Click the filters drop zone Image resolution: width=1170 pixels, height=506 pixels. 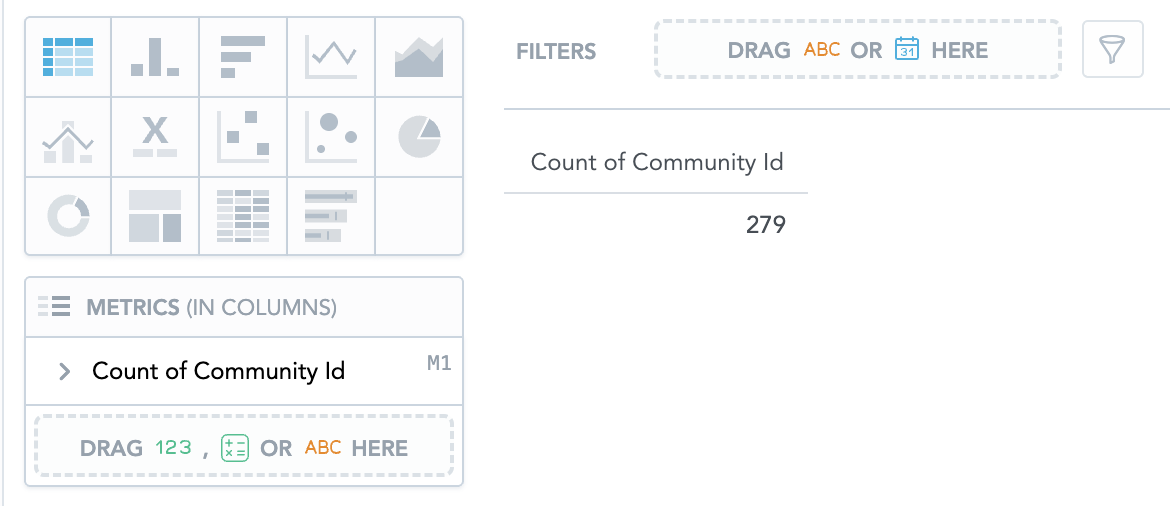click(x=857, y=50)
